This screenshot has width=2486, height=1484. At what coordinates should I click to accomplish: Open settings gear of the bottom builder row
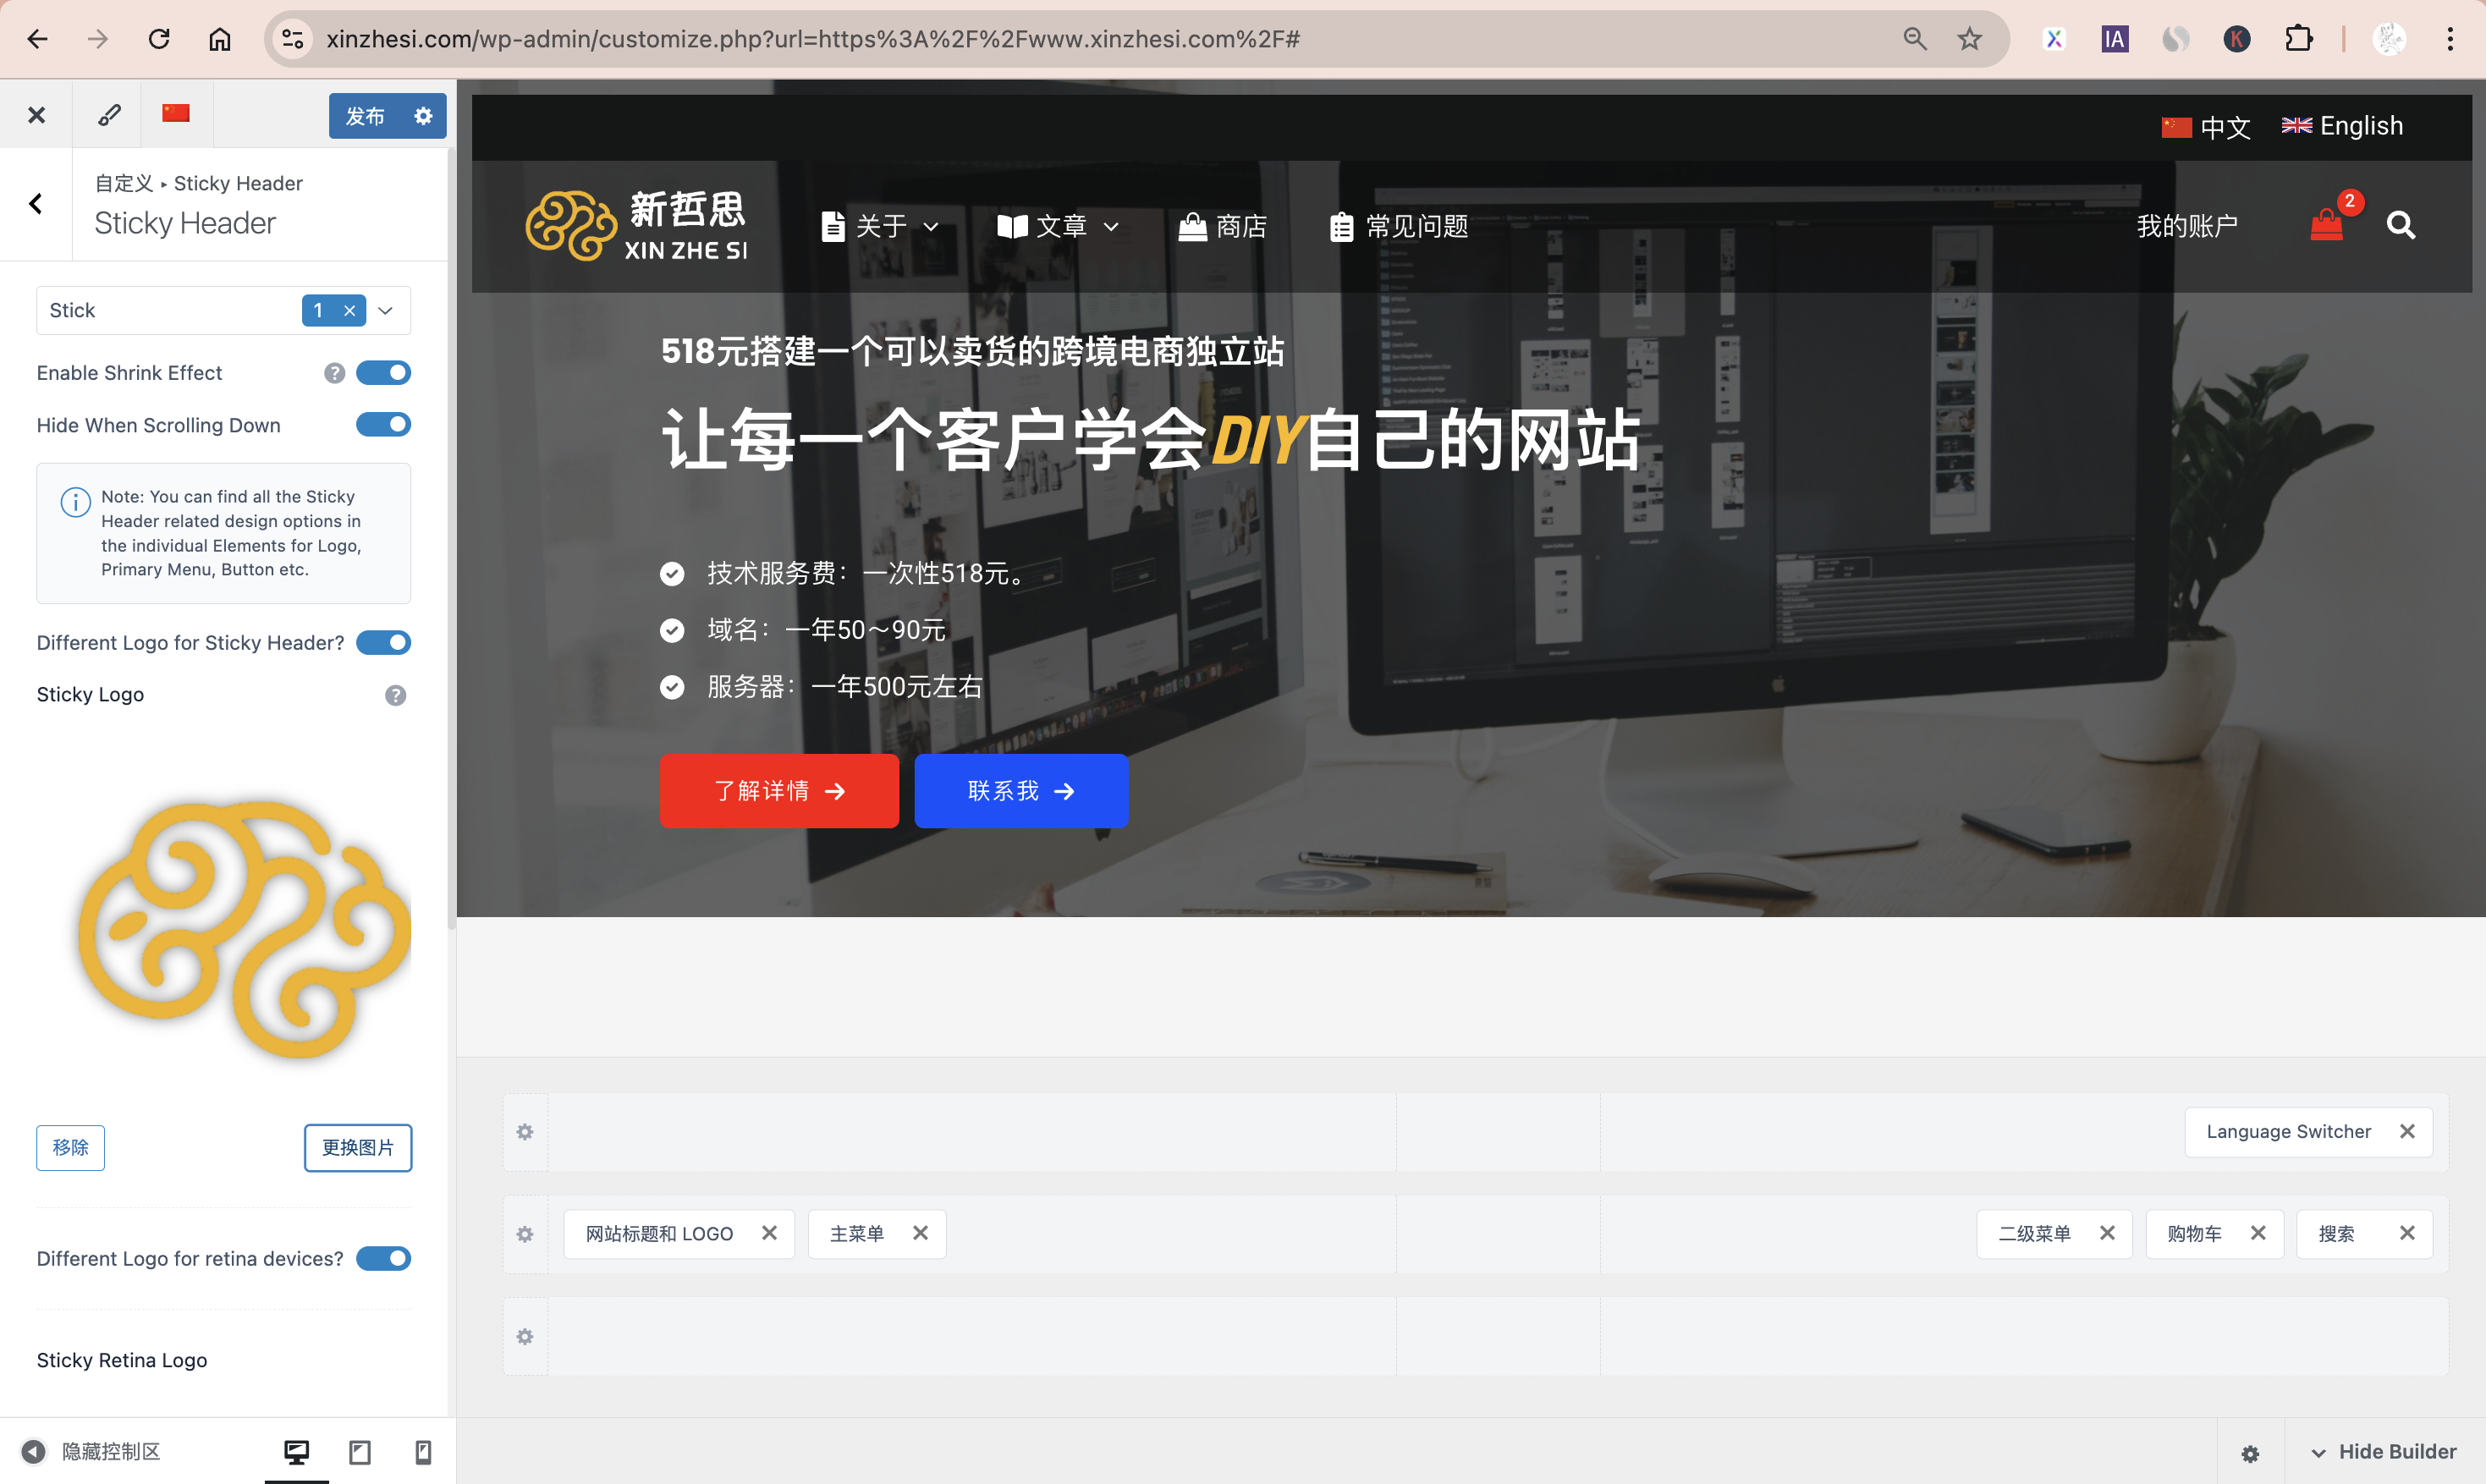(525, 1337)
